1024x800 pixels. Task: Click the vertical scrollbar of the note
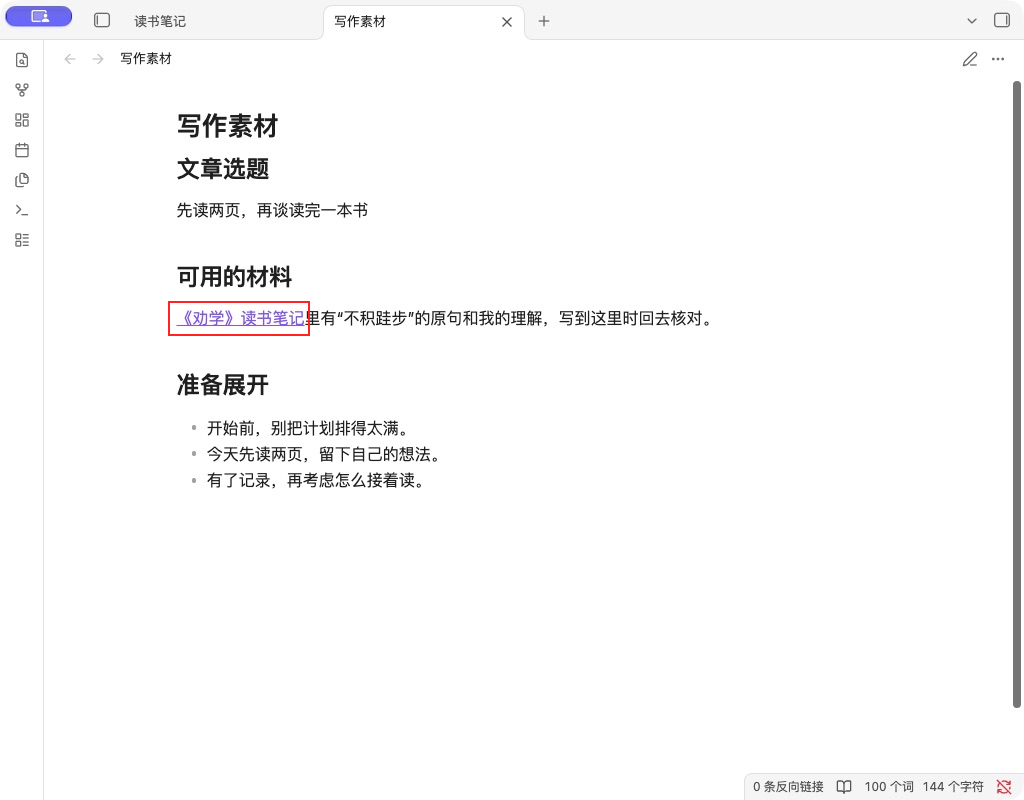[1016, 394]
